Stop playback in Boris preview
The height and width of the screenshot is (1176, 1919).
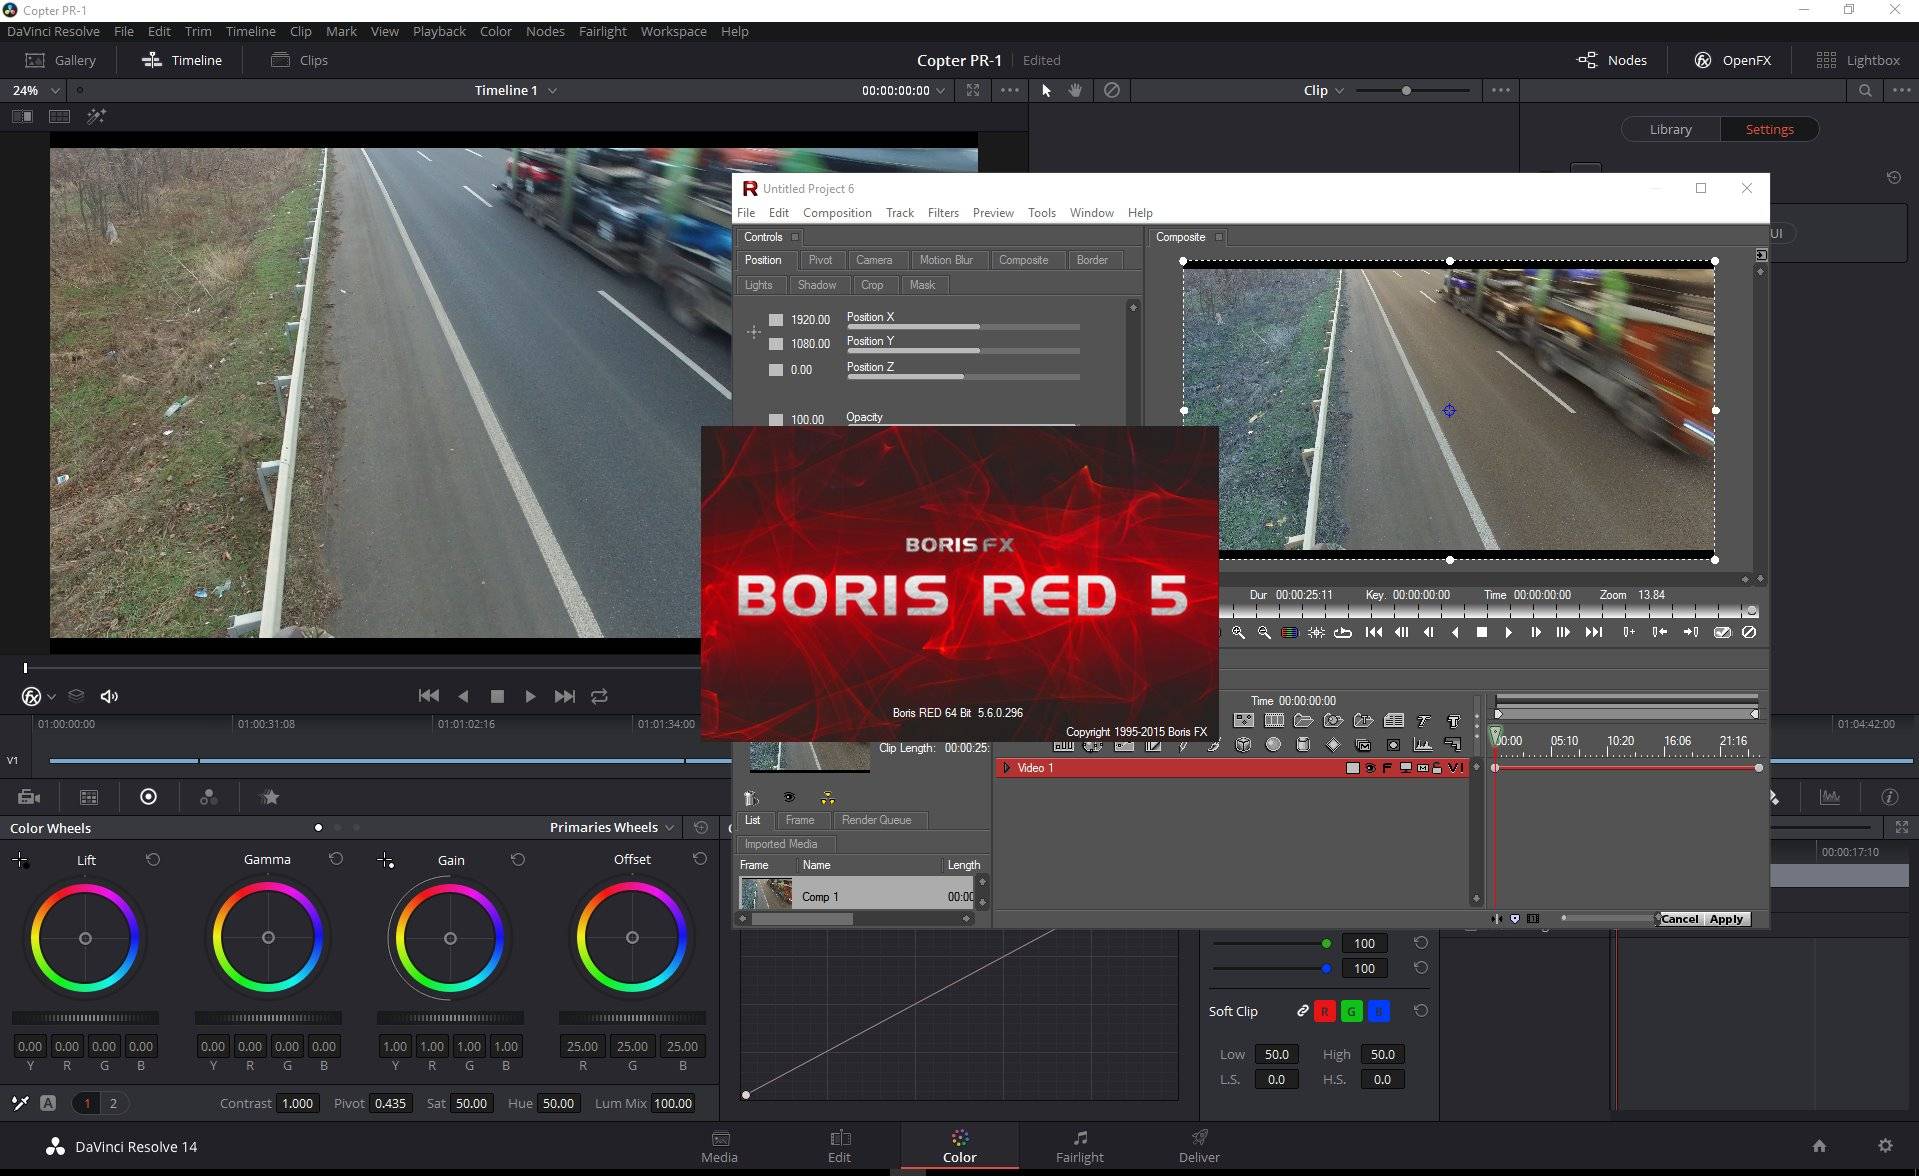point(1482,632)
